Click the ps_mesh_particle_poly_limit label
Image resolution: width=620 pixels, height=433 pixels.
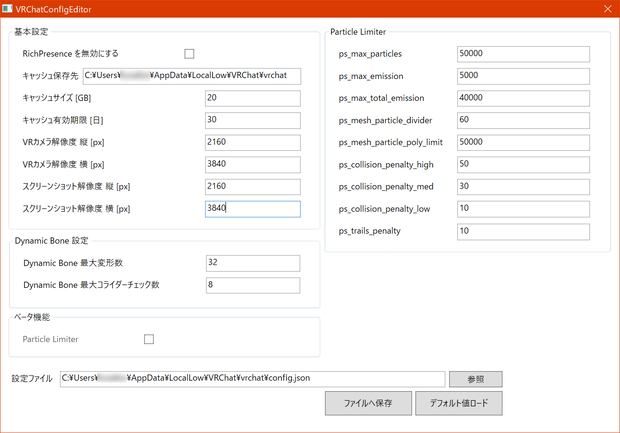click(391, 143)
